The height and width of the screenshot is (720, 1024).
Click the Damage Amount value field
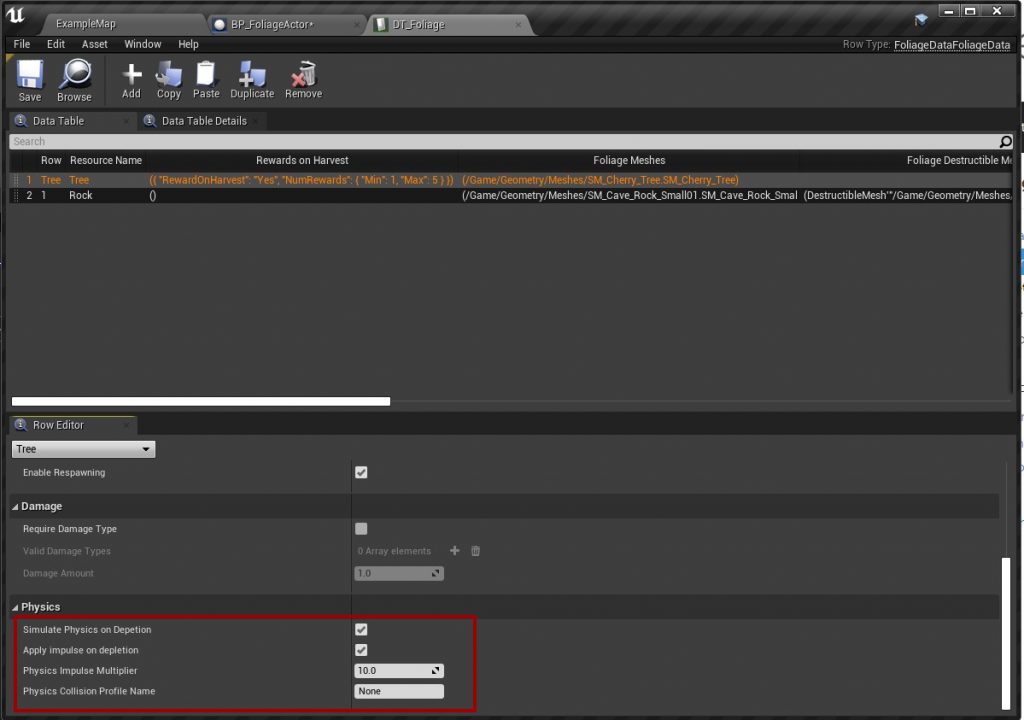pyautogui.click(x=399, y=573)
